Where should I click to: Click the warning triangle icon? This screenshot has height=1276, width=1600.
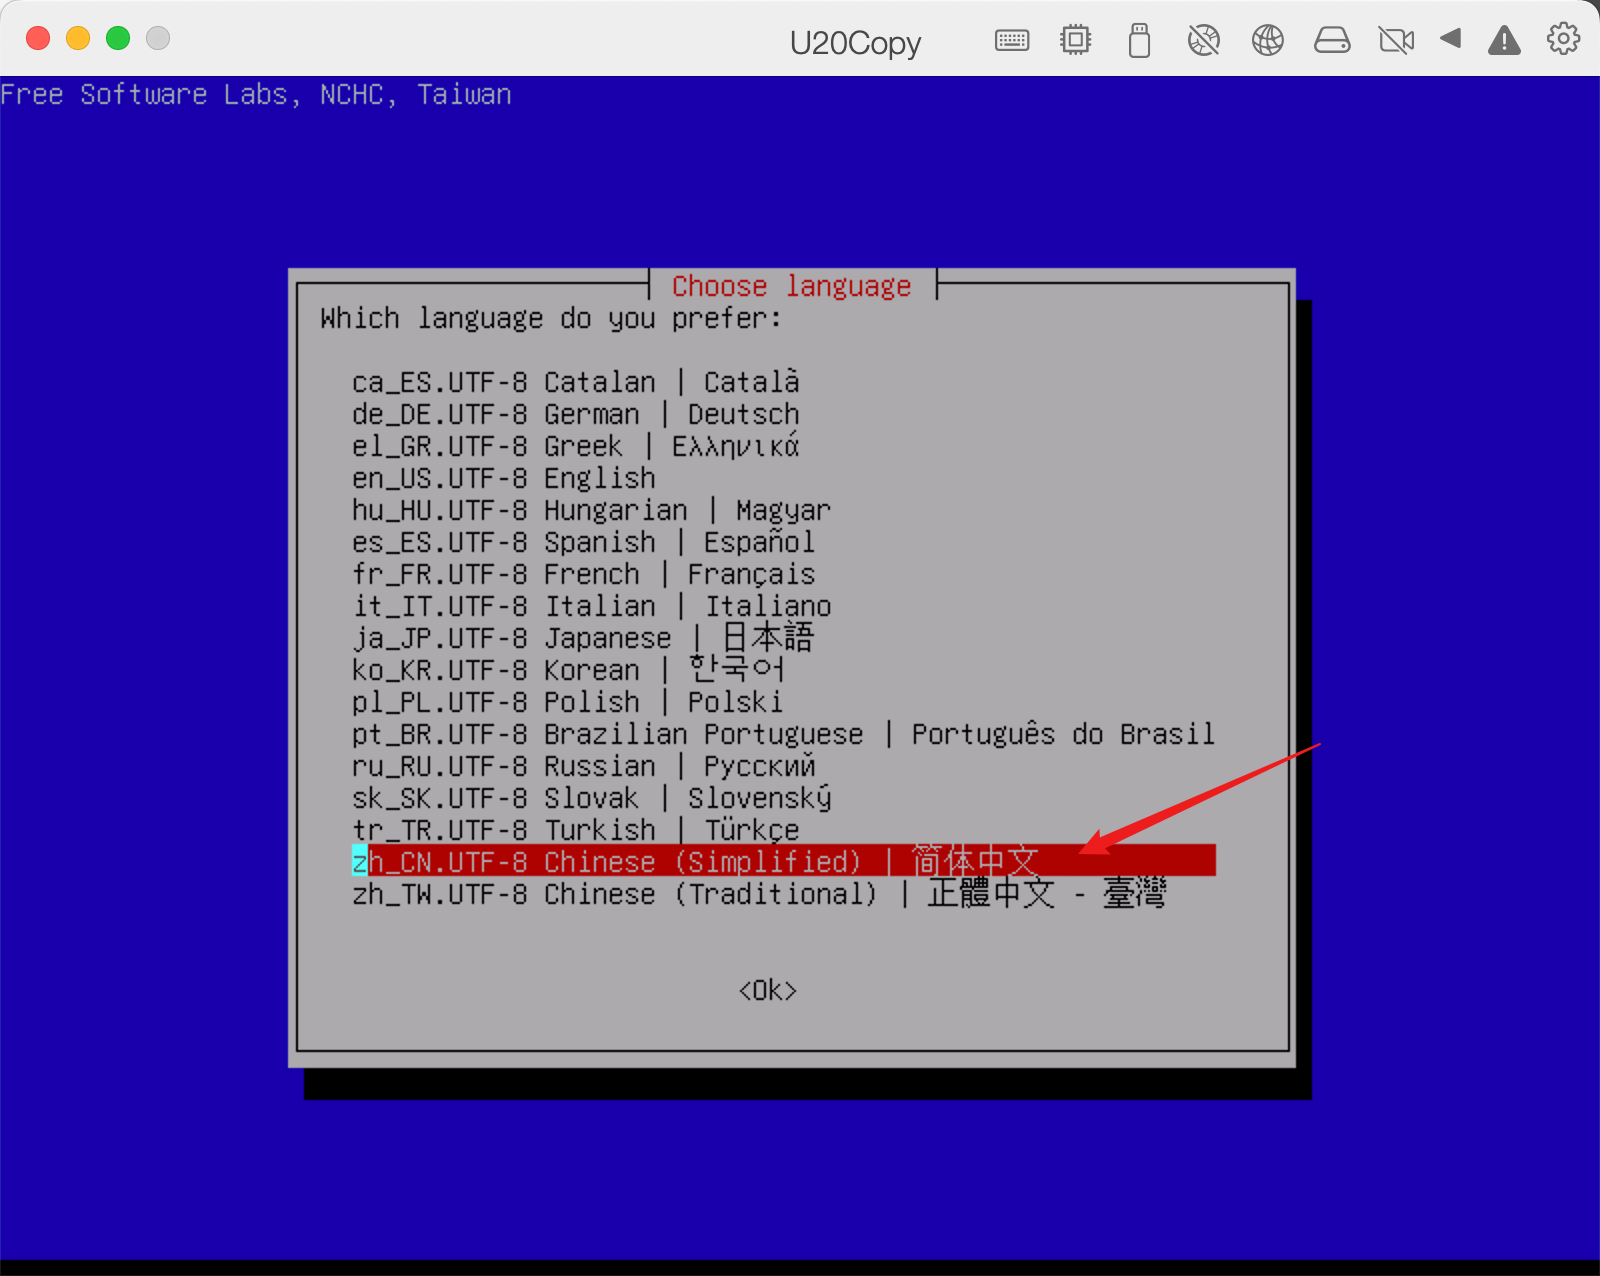click(x=1504, y=40)
